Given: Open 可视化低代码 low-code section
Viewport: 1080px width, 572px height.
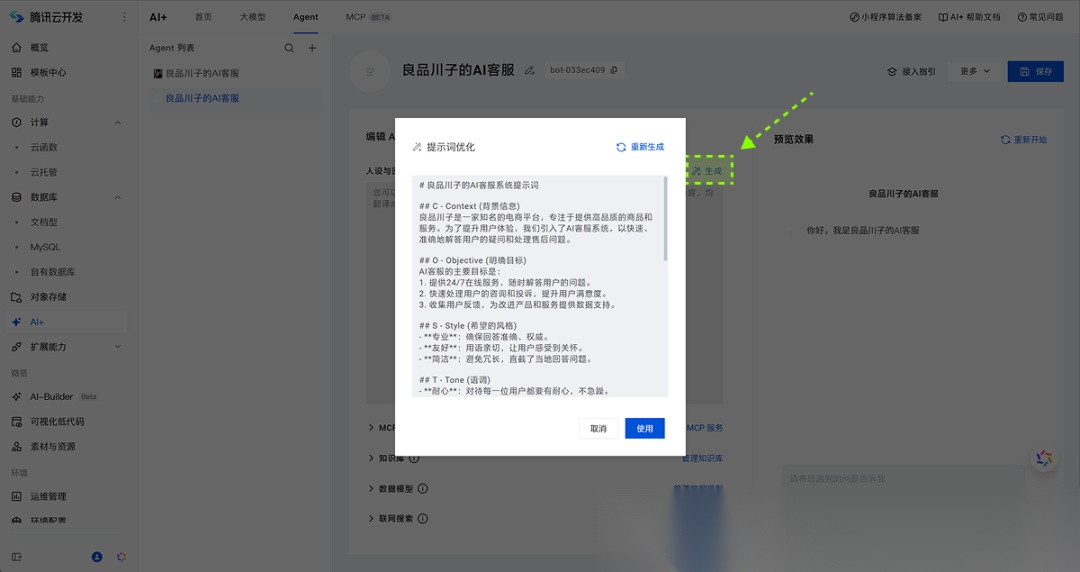Looking at the screenshot, I should tap(56, 422).
